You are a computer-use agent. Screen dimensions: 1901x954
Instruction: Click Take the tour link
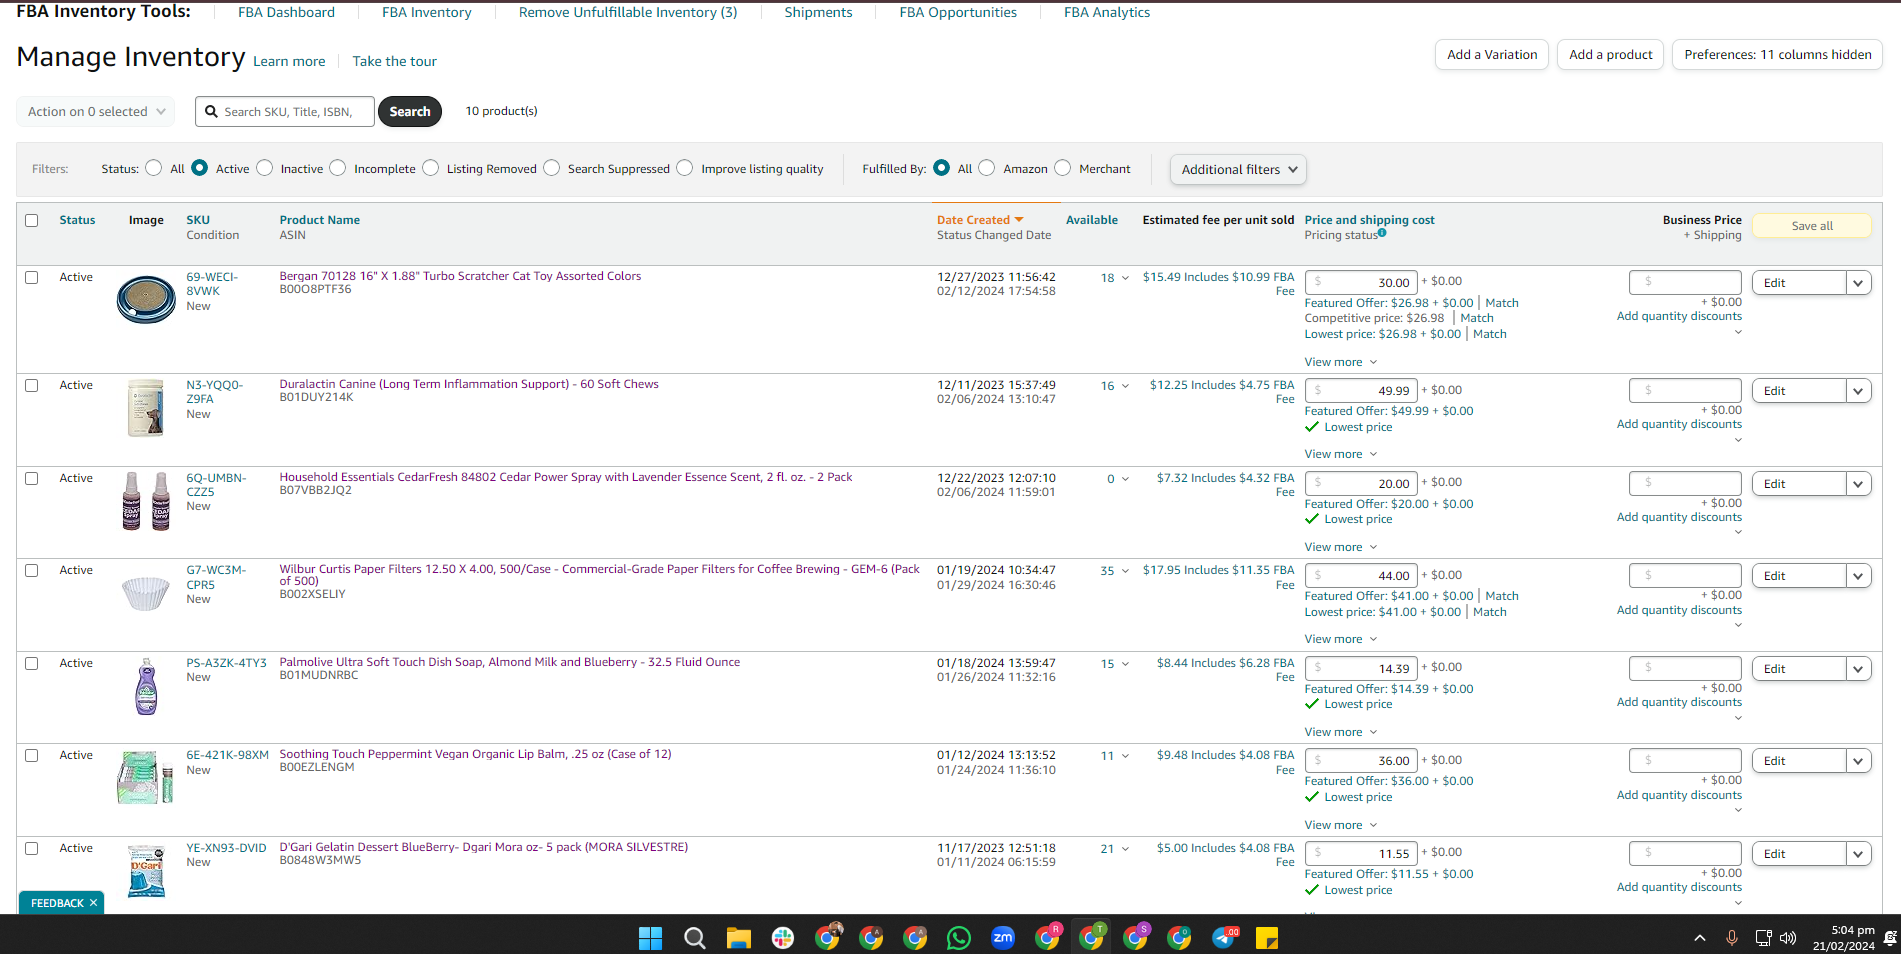coord(394,61)
